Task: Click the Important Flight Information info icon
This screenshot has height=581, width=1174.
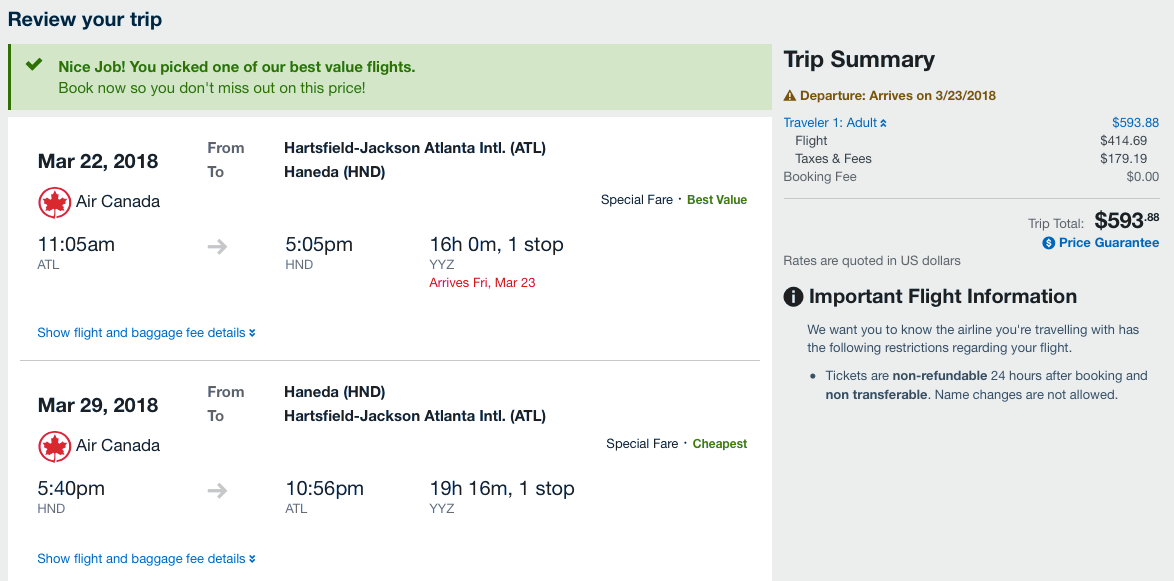Action: tap(793, 297)
